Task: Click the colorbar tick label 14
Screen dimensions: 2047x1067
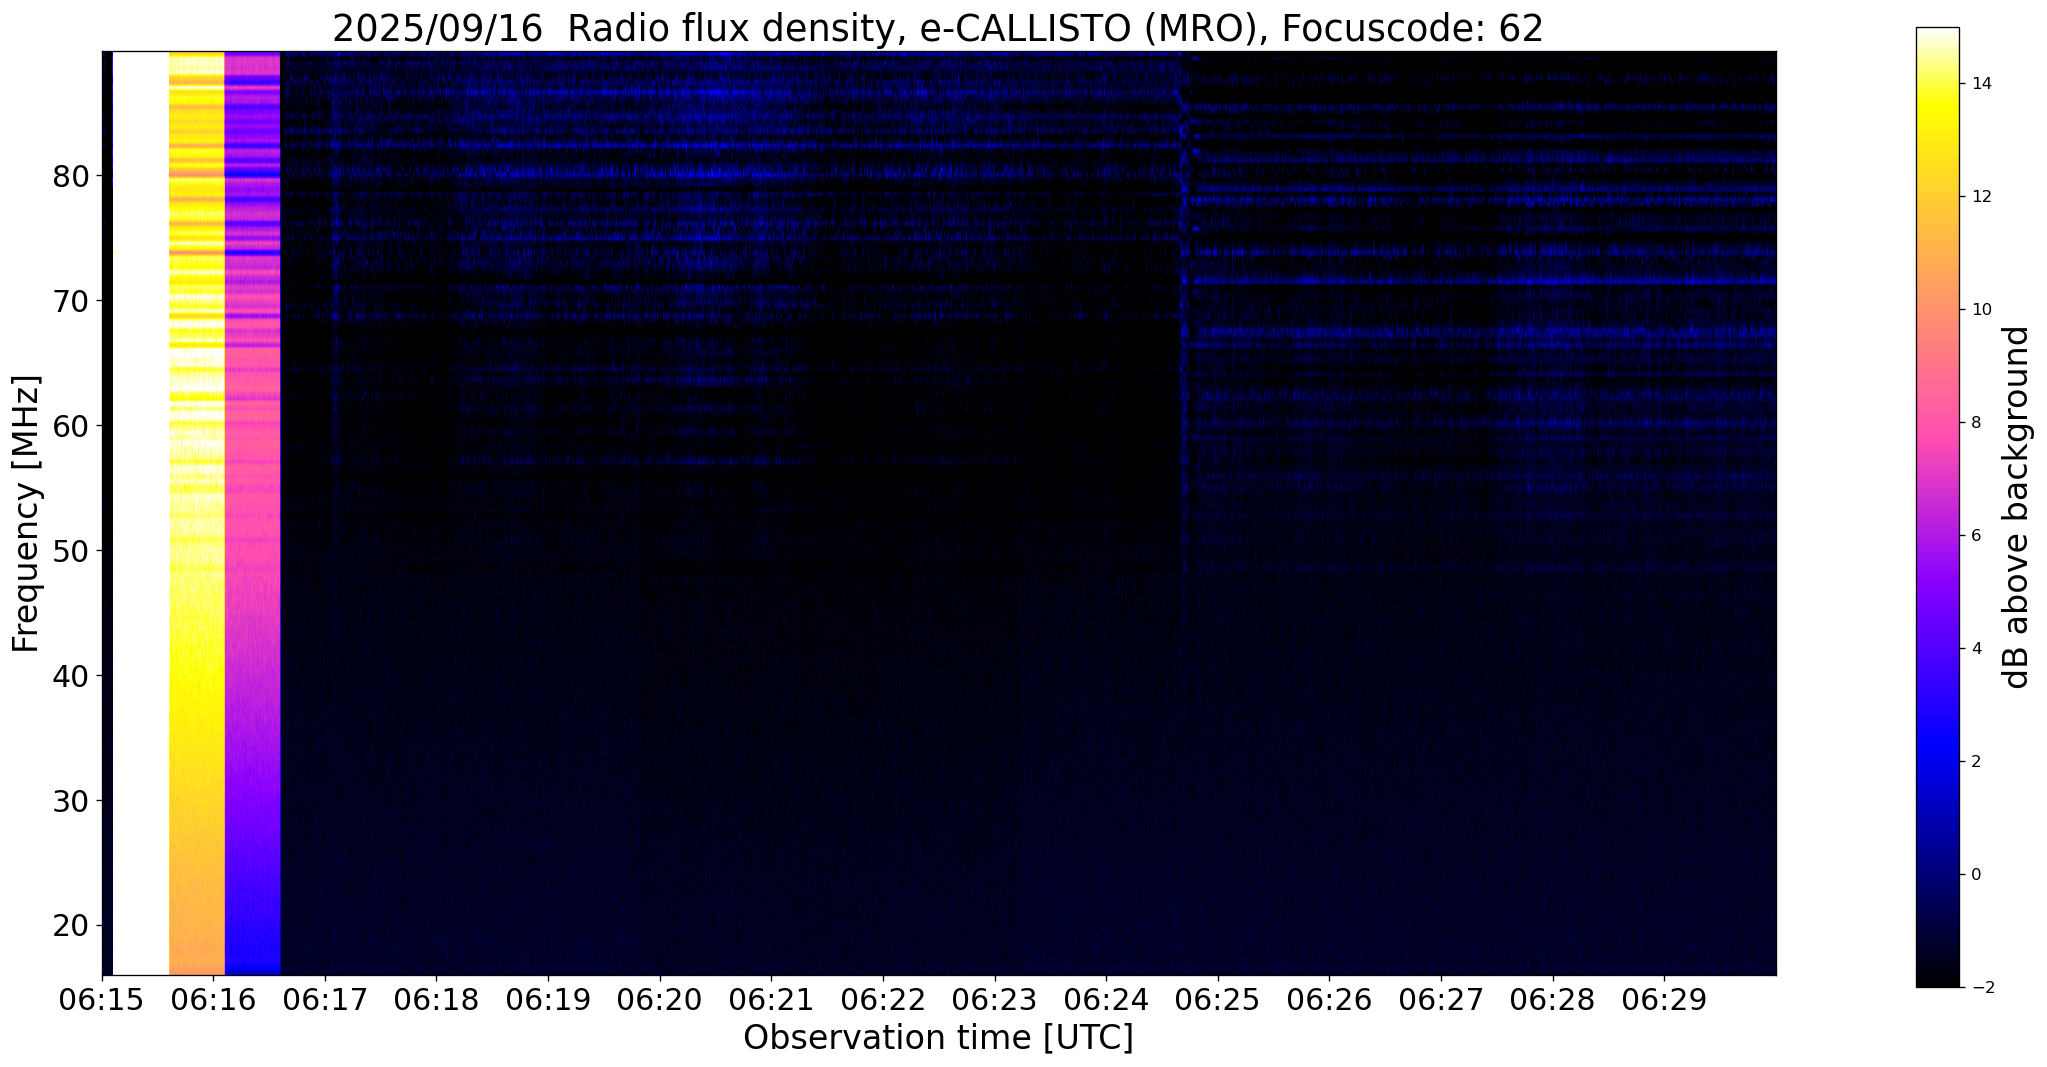Action: pyautogui.click(x=1980, y=84)
